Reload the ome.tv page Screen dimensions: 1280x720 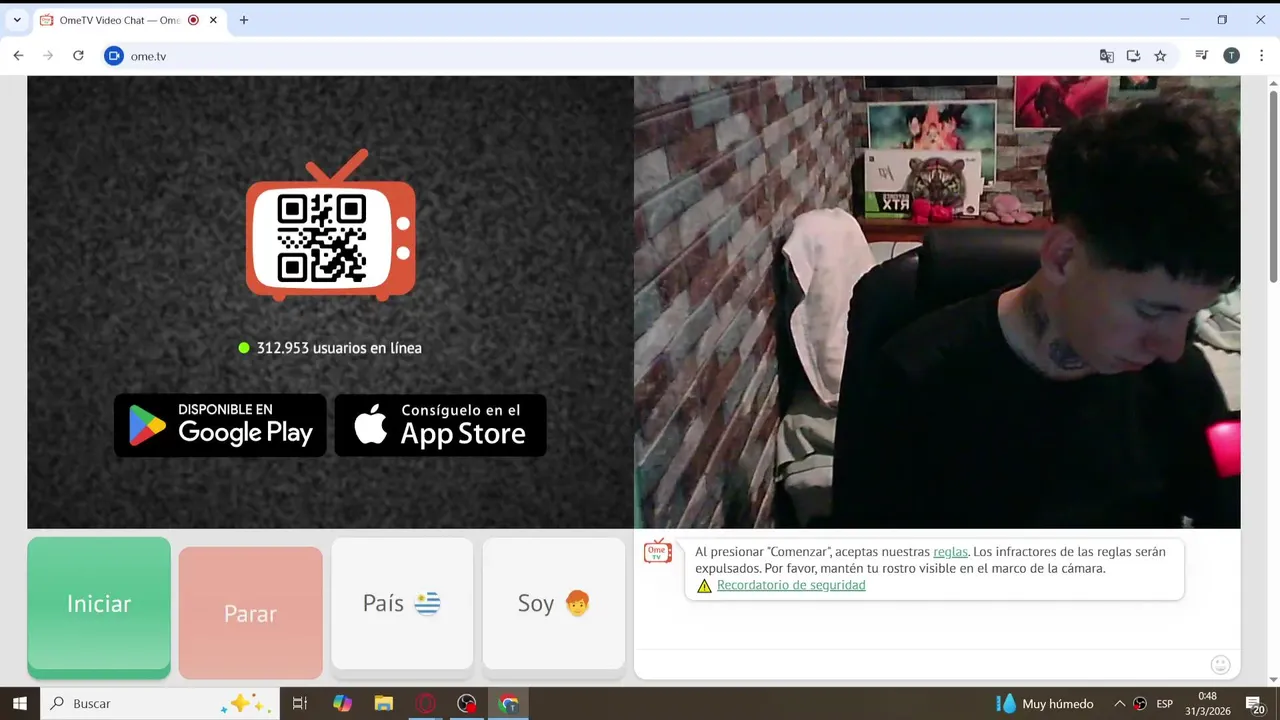coord(78,56)
